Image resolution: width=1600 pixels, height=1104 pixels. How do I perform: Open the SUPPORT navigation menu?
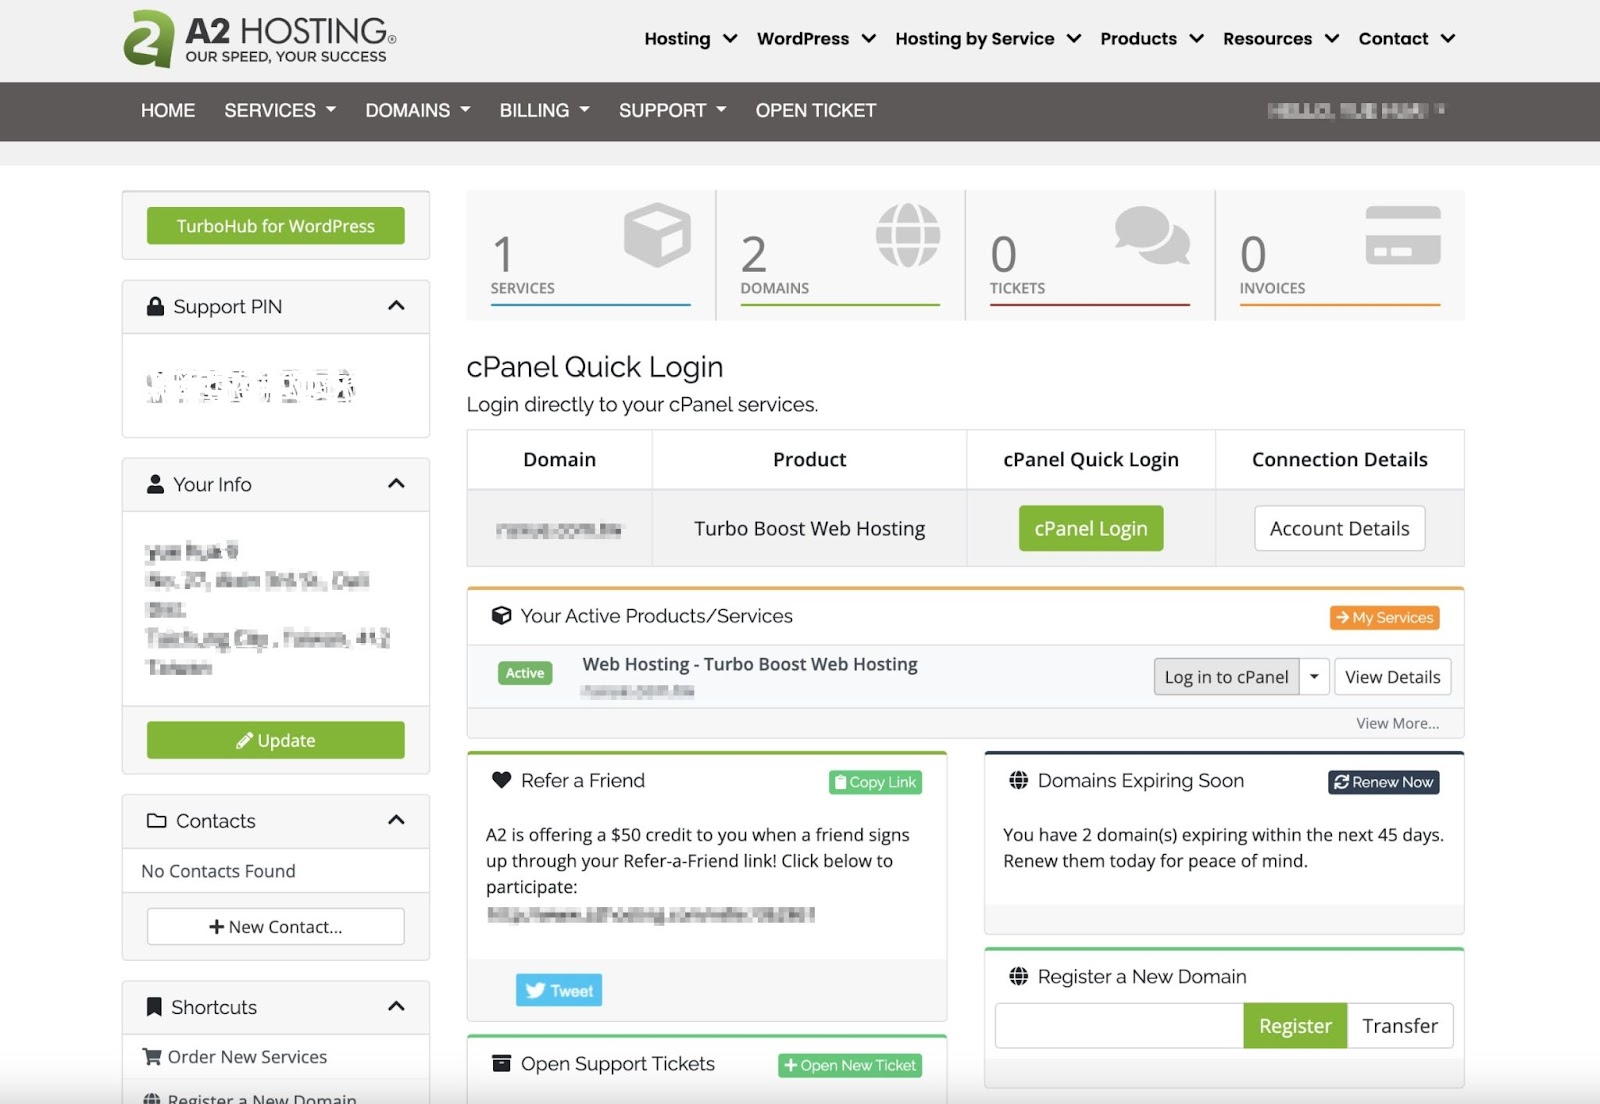pos(673,110)
